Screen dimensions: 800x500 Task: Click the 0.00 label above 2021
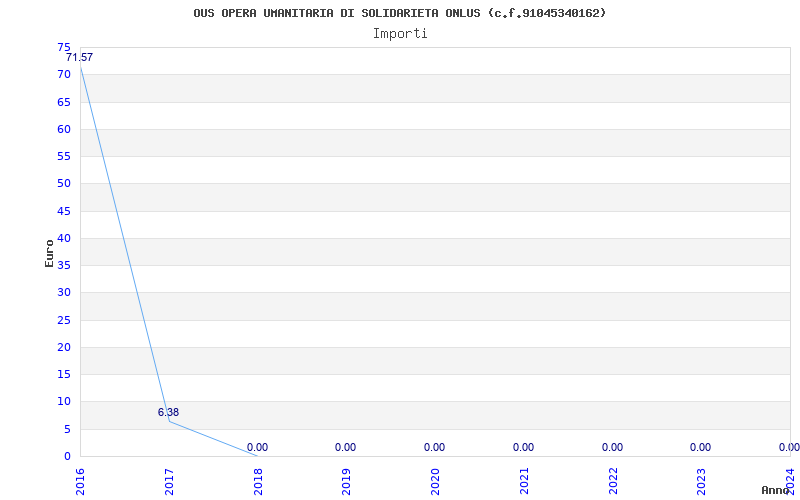click(x=523, y=447)
